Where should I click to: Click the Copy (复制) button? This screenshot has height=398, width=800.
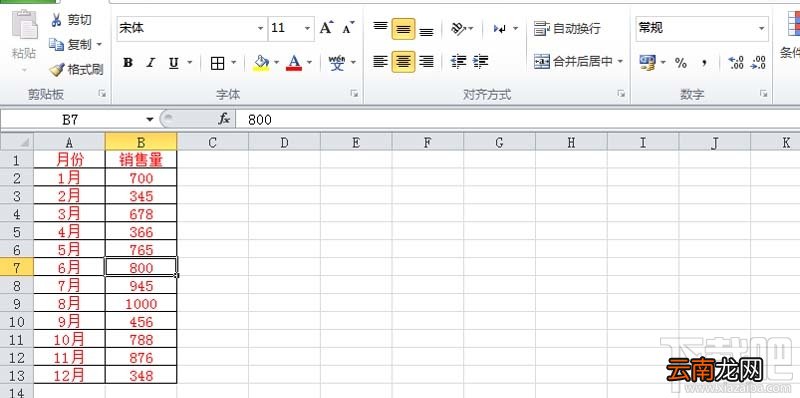[70, 45]
